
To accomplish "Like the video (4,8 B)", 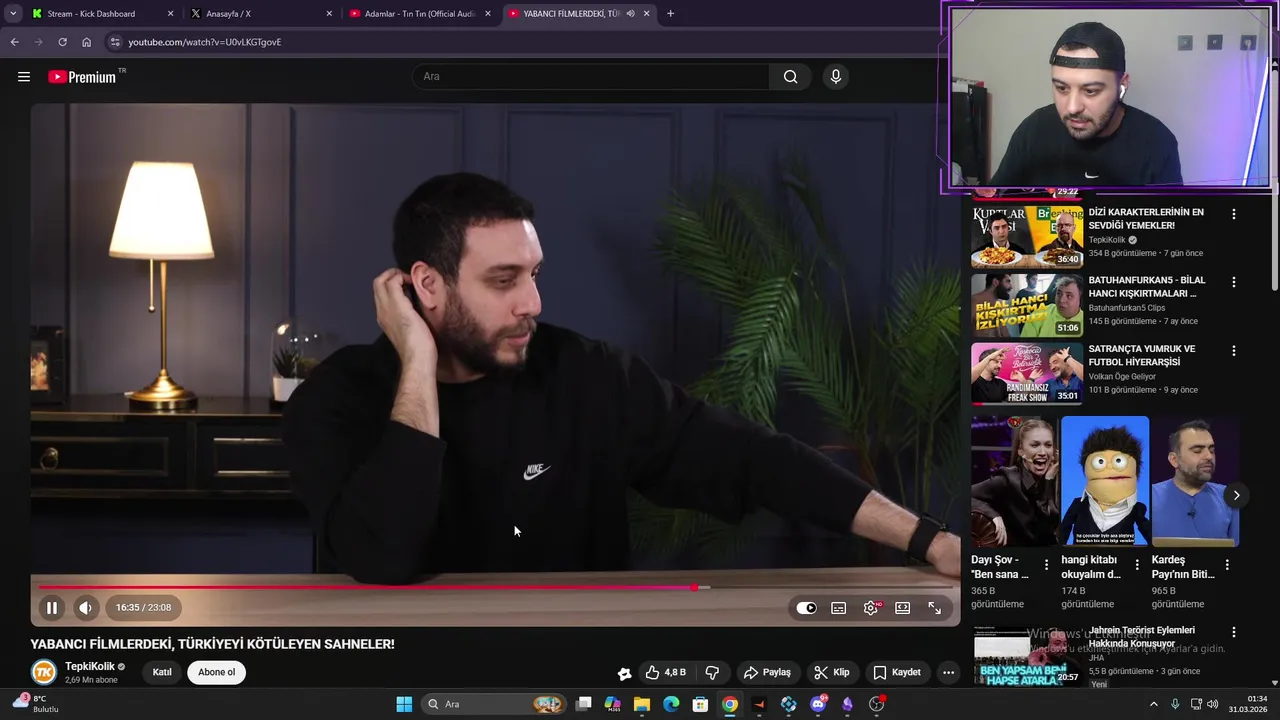I will pyautogui.click(x=666, y=672).
